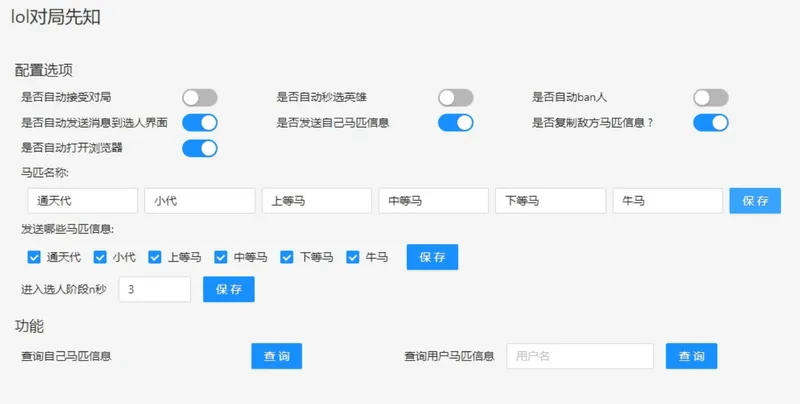Click the 马匹名称: label

(x=45, y=173)
